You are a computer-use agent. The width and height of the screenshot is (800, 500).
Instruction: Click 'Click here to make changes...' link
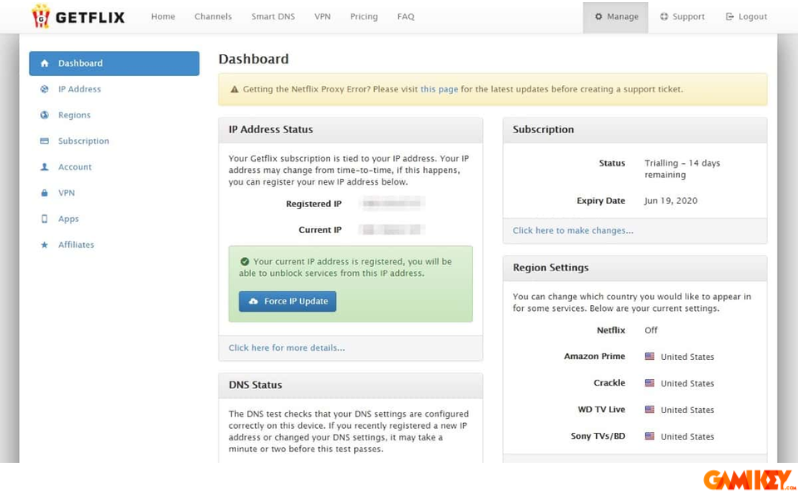(573, 230)
